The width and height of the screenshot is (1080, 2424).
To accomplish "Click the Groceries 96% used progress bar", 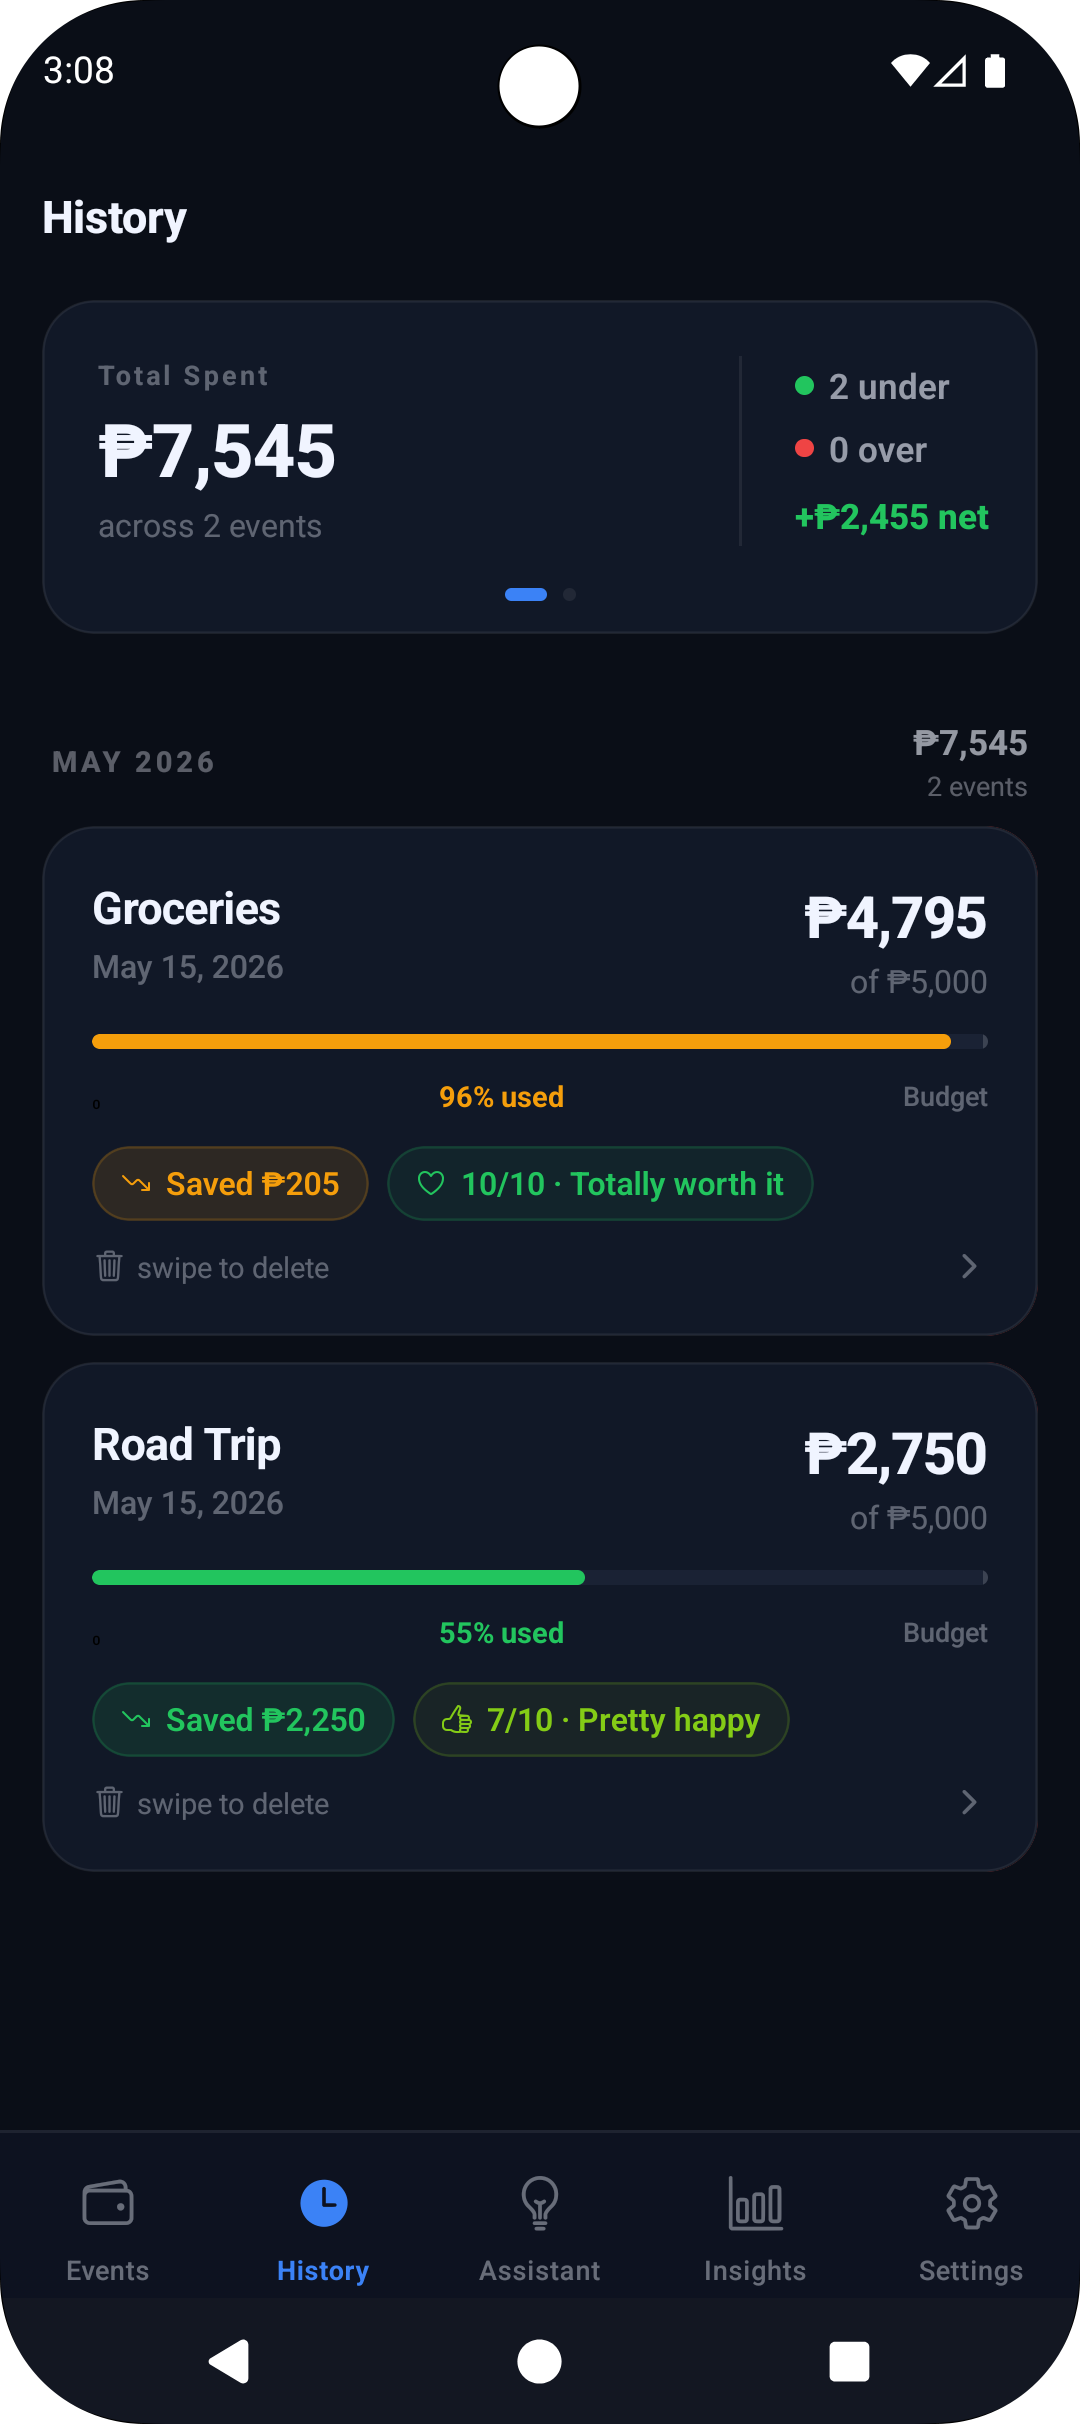I will (x=540, y=1041).
